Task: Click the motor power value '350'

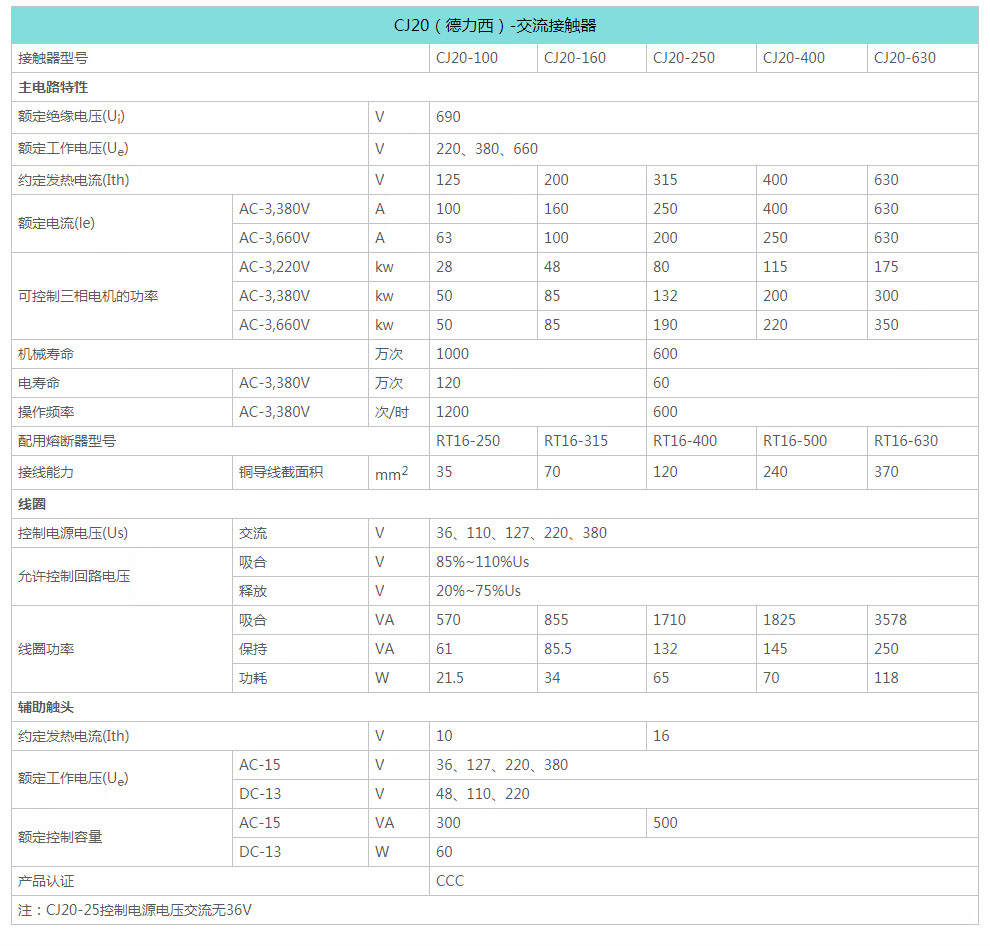Action: click(x=886, y=325)
